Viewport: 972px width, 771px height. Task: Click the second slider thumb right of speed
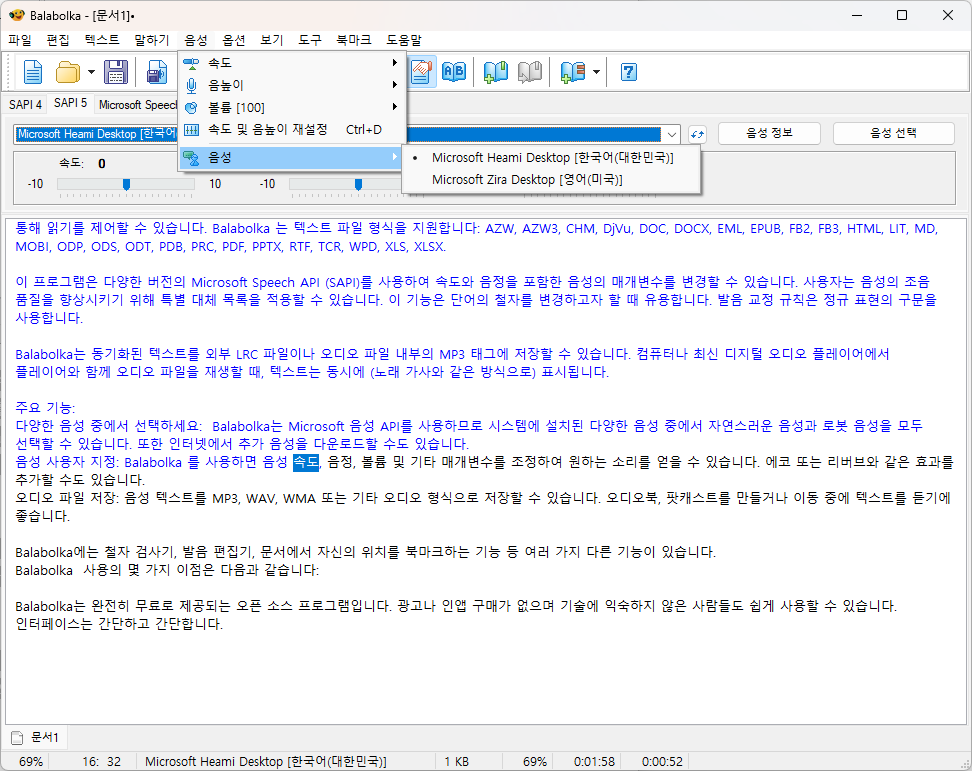pyautogui.click(x=358, y=184)
